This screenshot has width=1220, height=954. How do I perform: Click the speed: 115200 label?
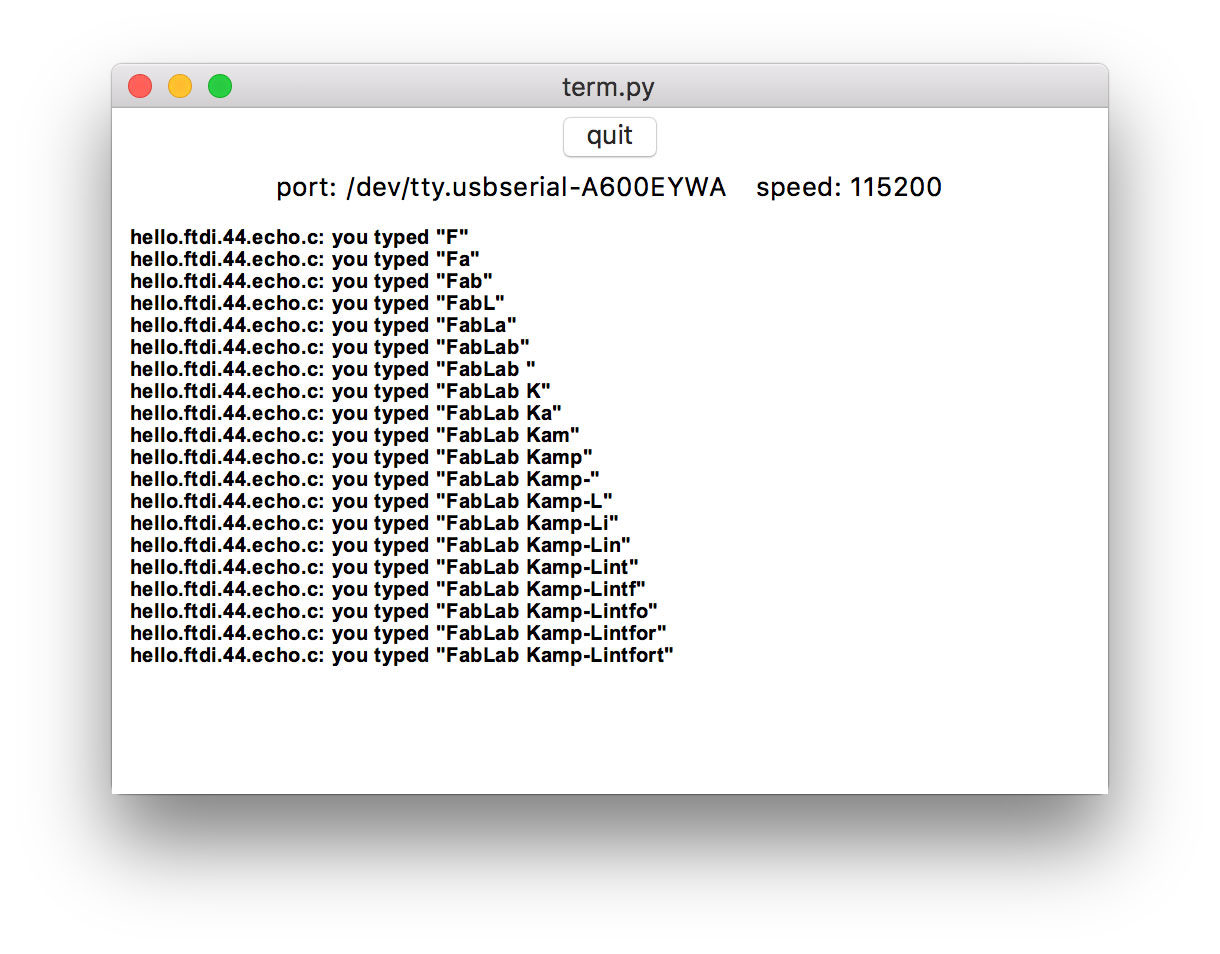click(849, 187)
